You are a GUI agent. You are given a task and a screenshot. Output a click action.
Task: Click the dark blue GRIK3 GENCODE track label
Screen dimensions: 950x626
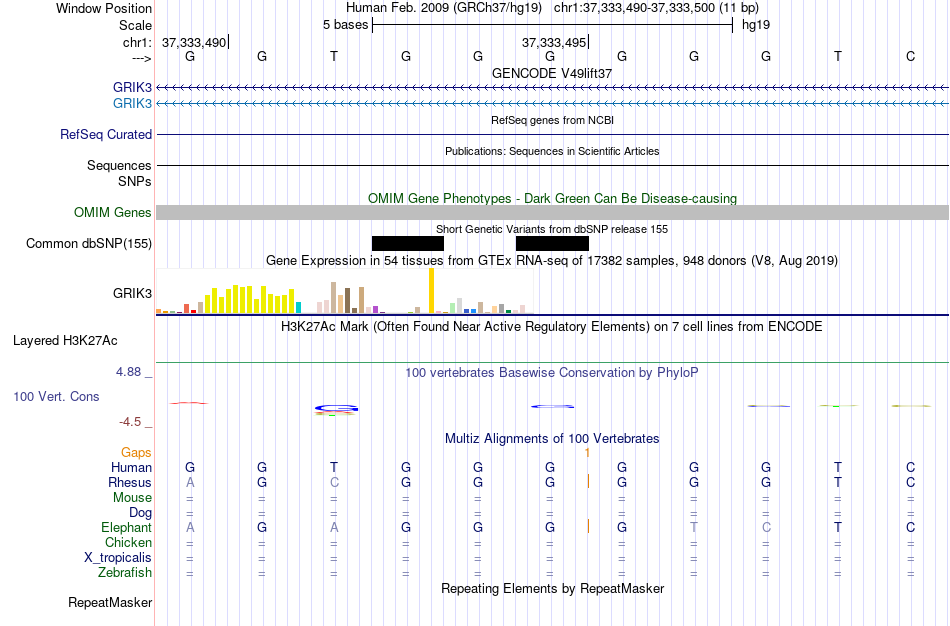pos(132,87)
